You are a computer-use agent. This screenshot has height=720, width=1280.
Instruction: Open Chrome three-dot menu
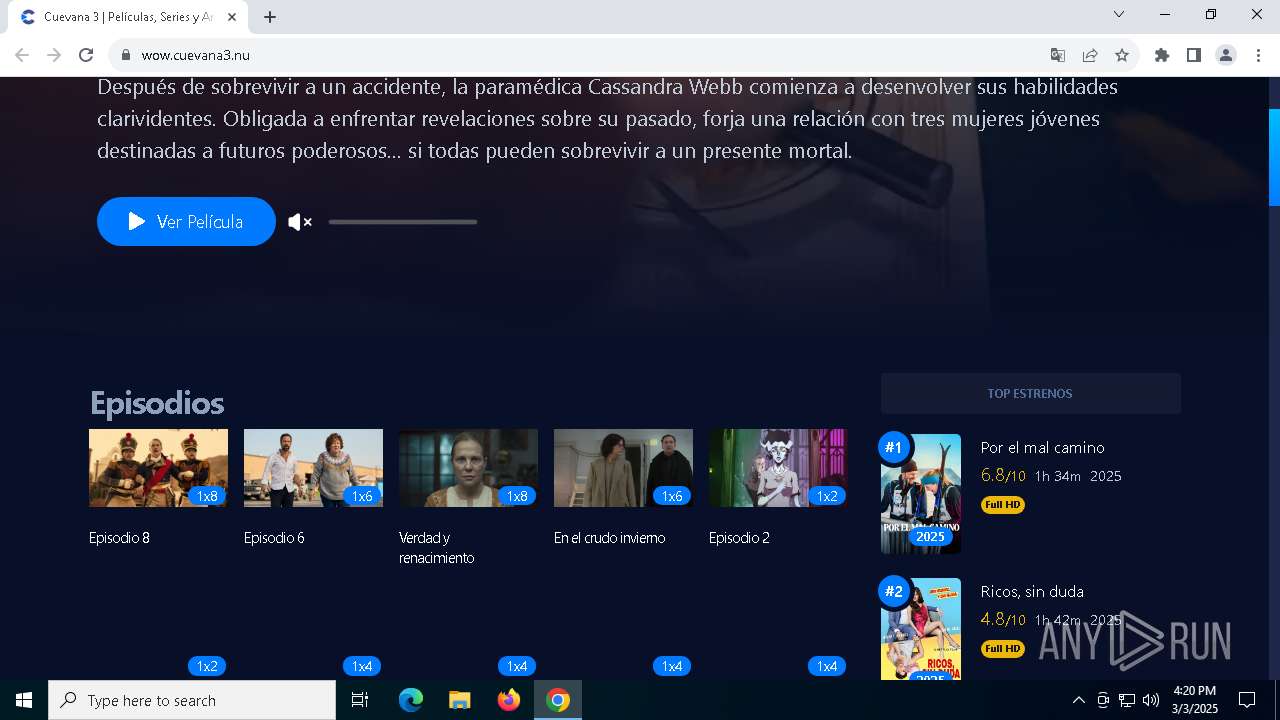1258,55
